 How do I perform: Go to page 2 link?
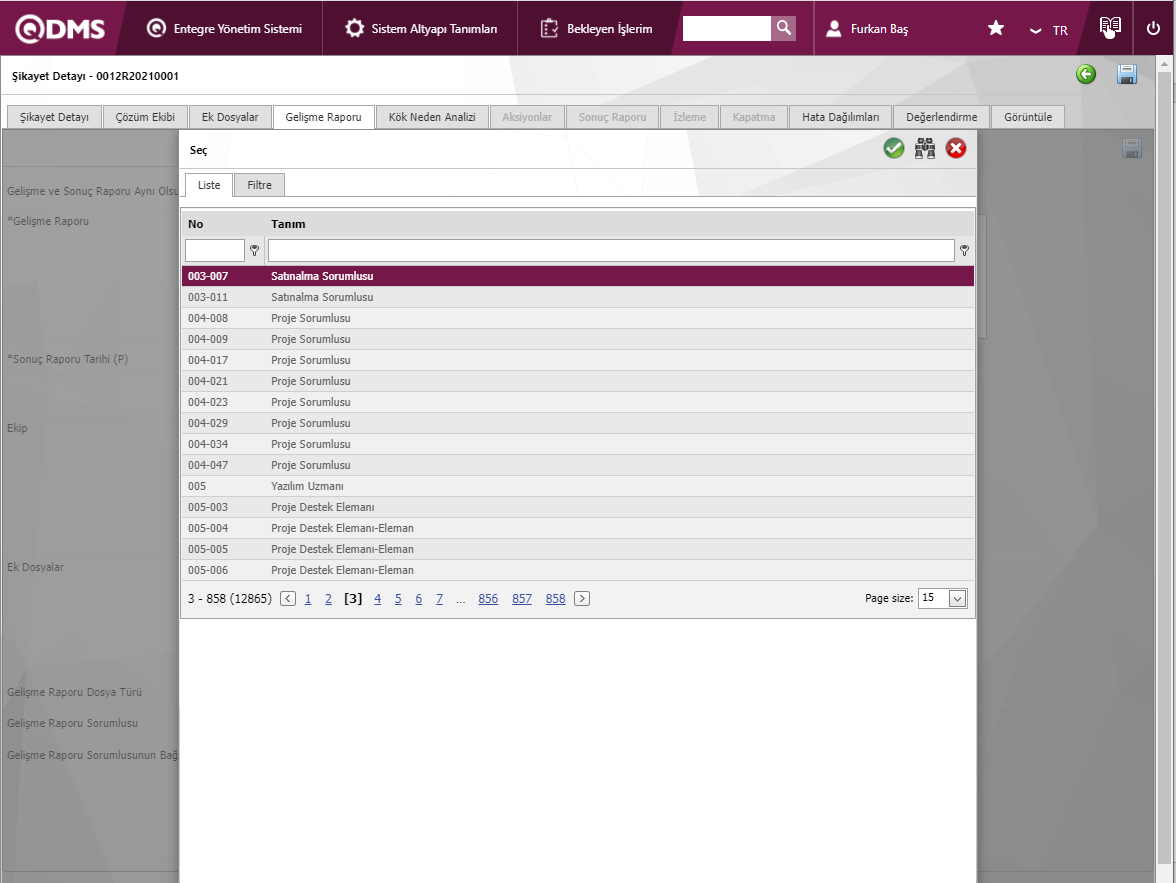tap(328, 599)
